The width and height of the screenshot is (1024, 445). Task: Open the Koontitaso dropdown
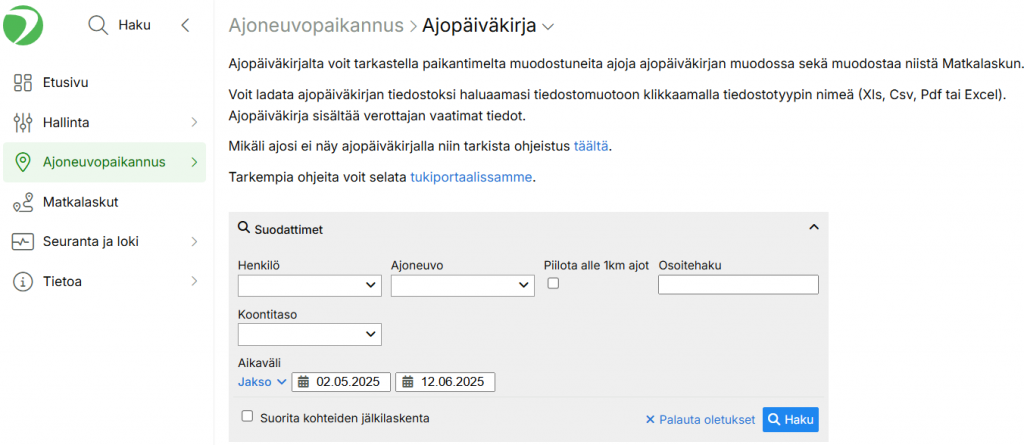309,334
